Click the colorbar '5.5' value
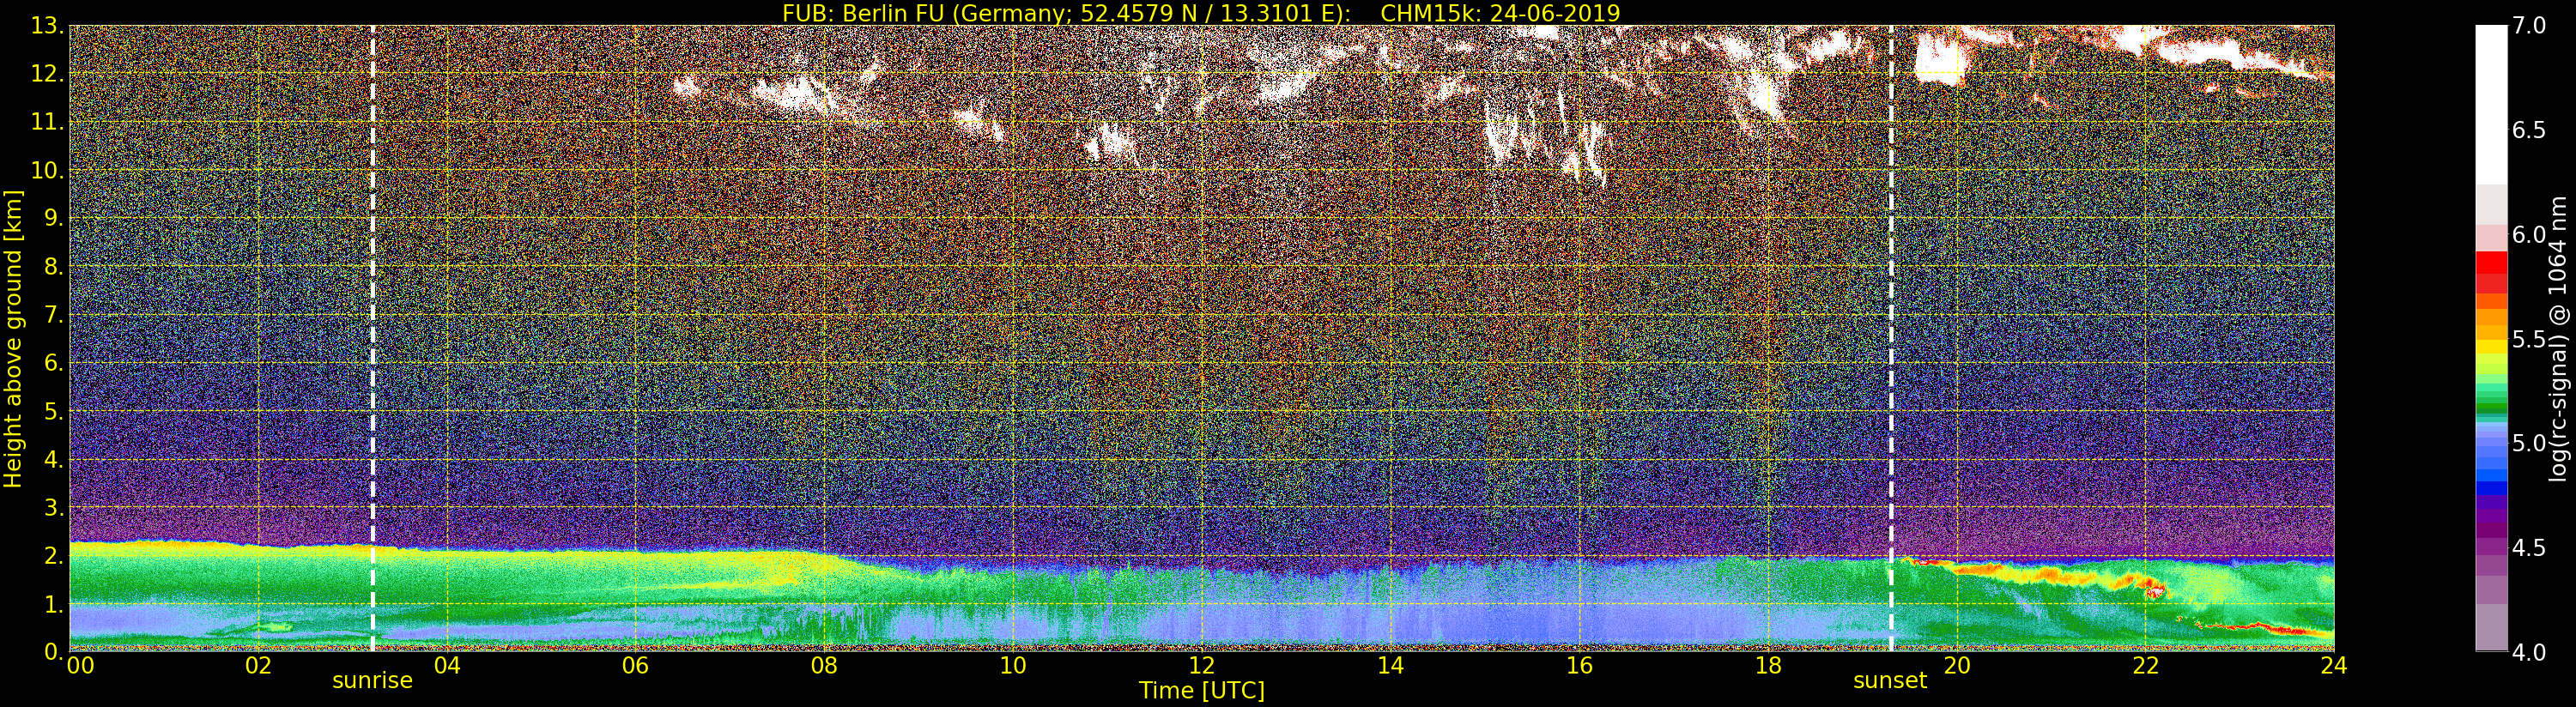Image resolution: width=2576 pixels, height=707 pixels. [x=2529, y=339]
